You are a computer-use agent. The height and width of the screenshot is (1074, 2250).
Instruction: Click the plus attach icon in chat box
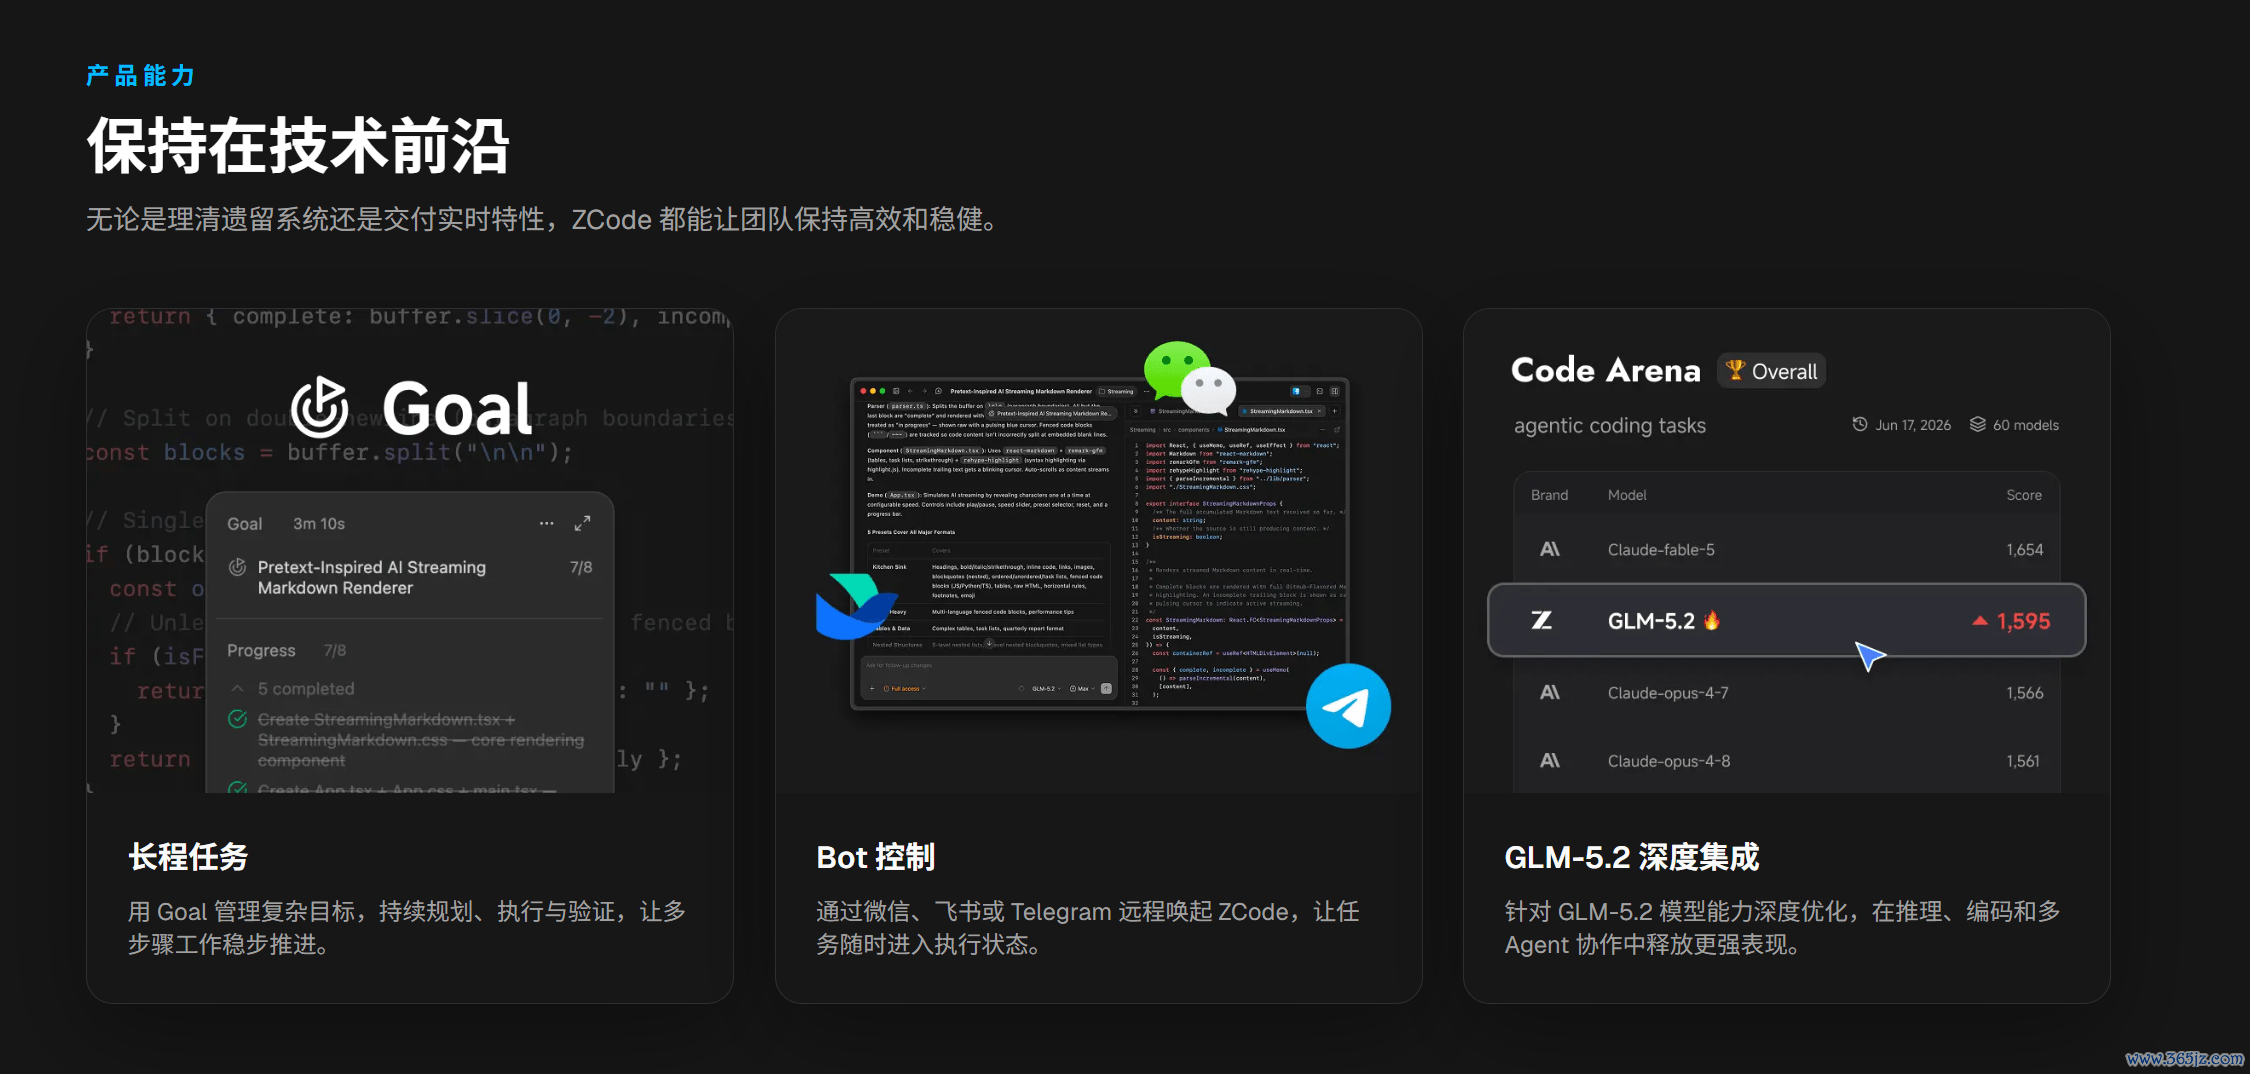click(x=872, y=688)
